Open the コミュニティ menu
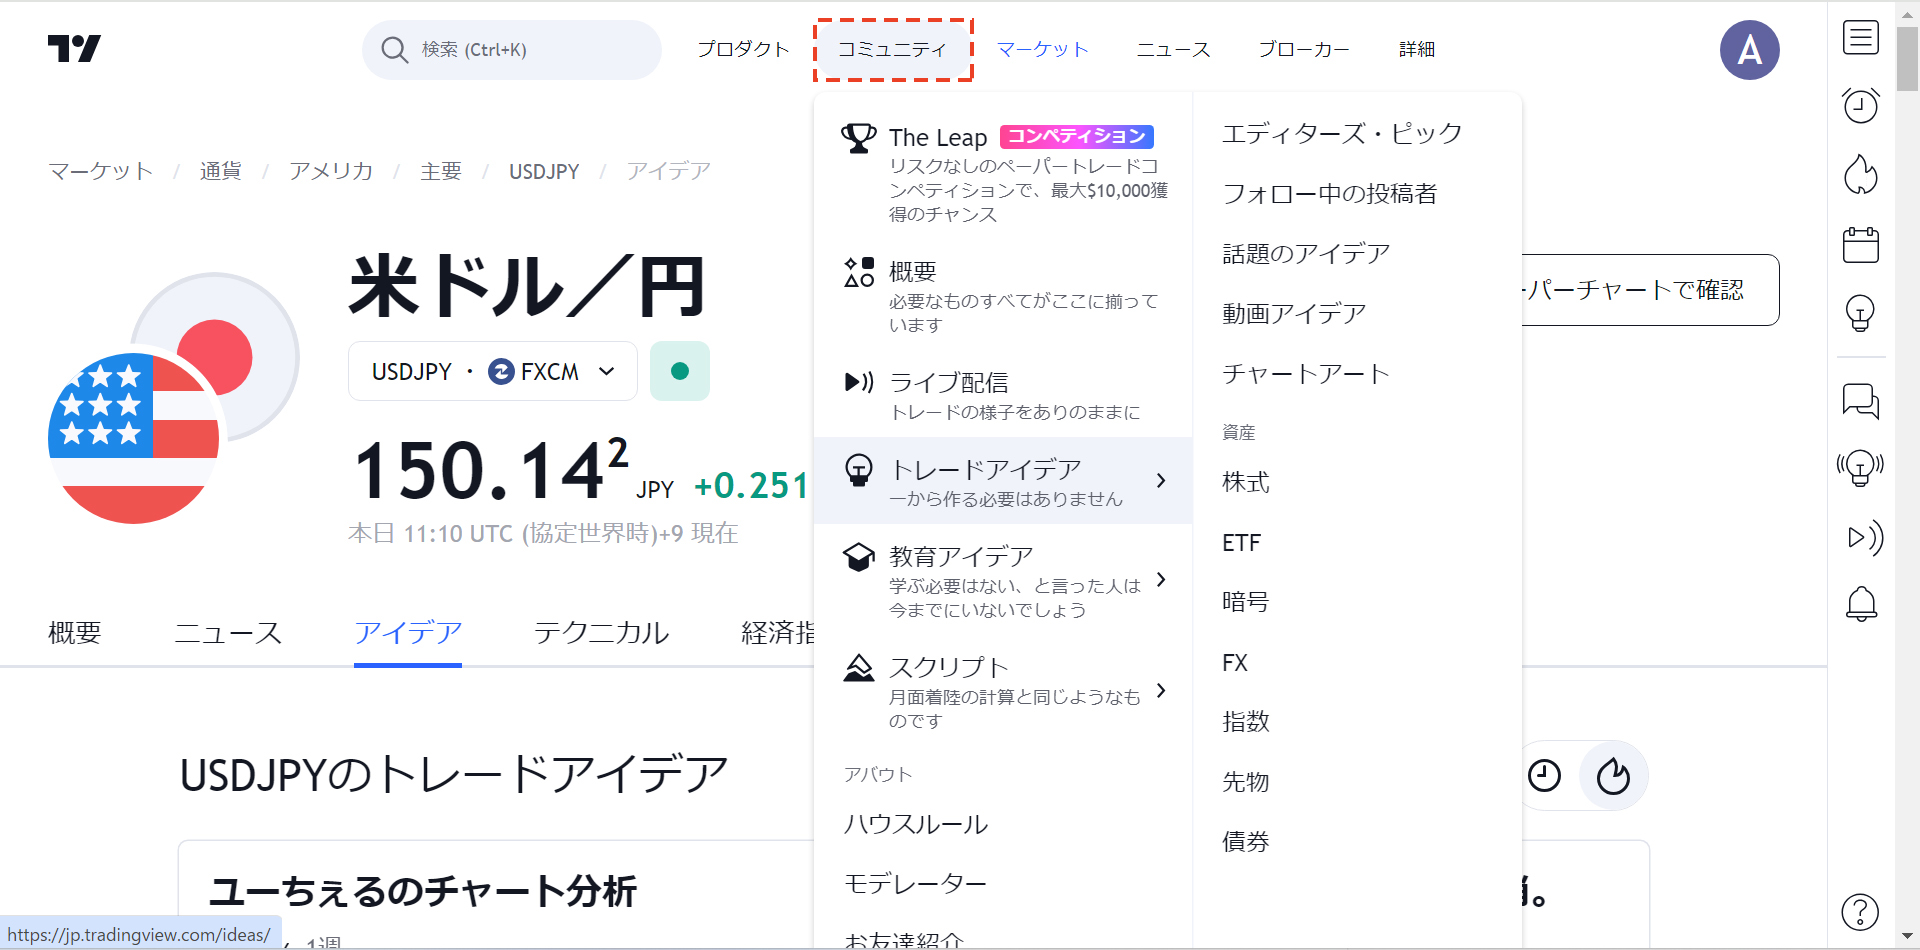This screenshot has width=1920, height=950. point(893,50)
